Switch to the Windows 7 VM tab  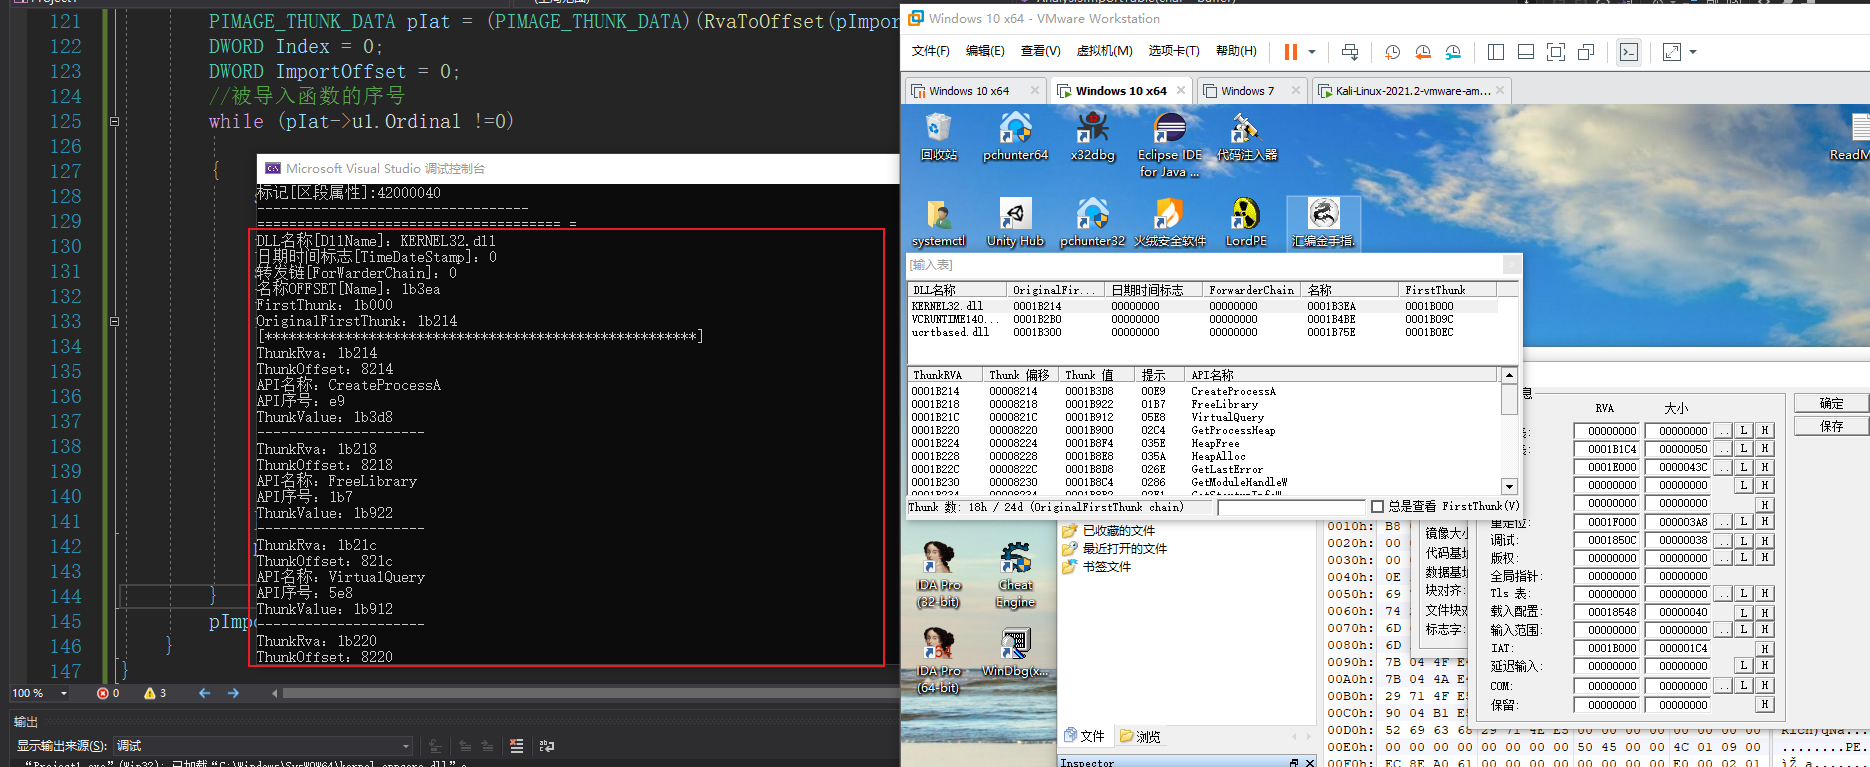[1247, 91]
